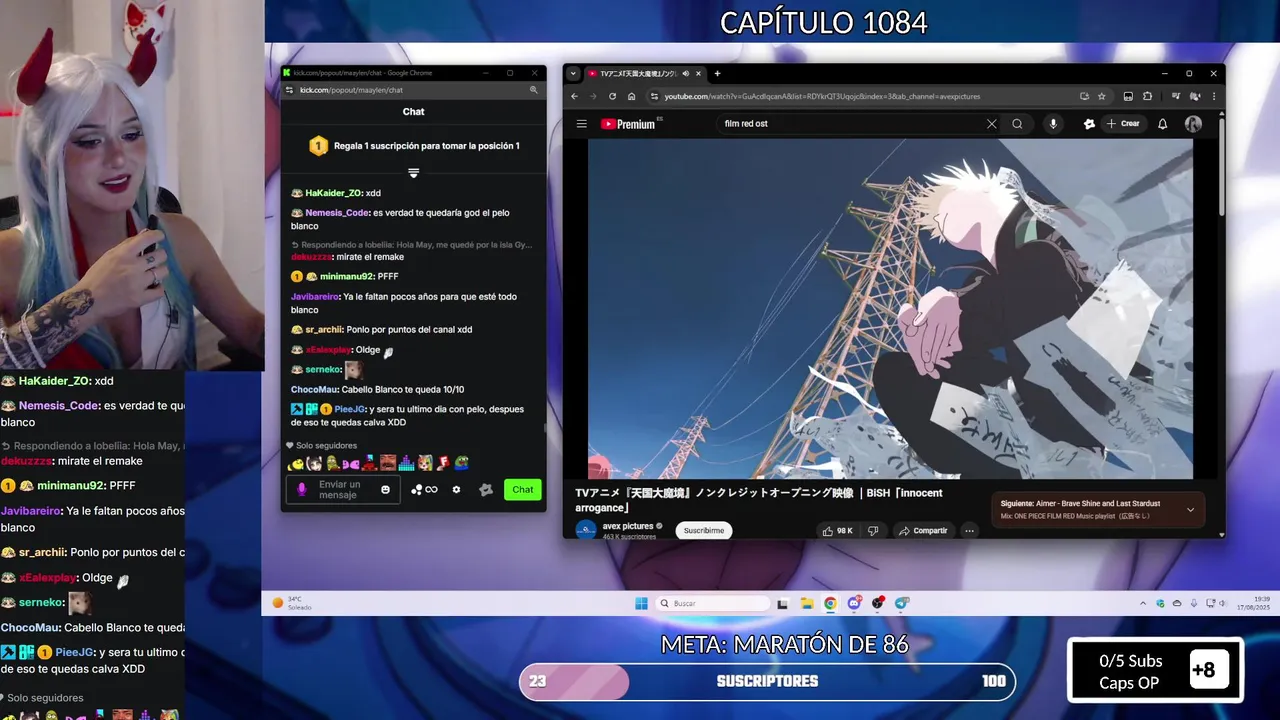This screenshot has width=1280, height=720.
Task: Click username sr_archii in Kick popout chat
Action: coord(324,329)
